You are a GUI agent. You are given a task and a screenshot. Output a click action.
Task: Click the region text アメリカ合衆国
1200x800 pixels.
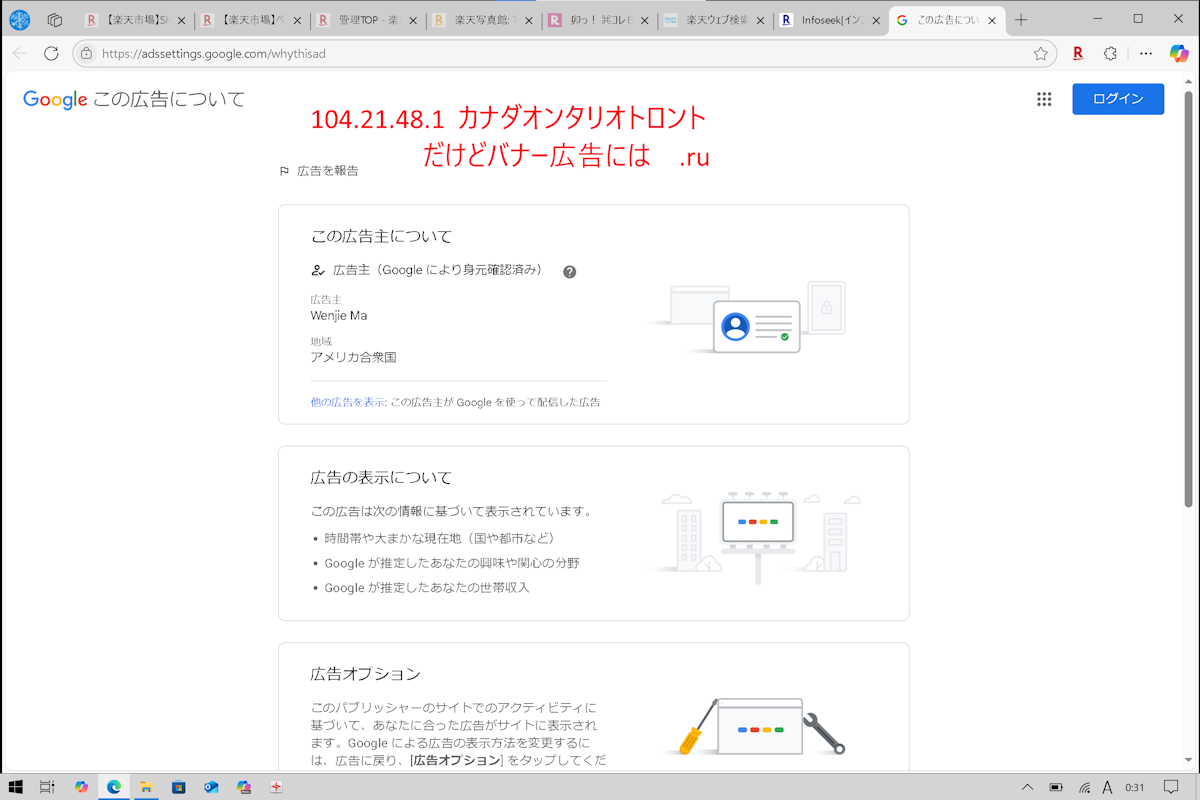coord(354,357)
